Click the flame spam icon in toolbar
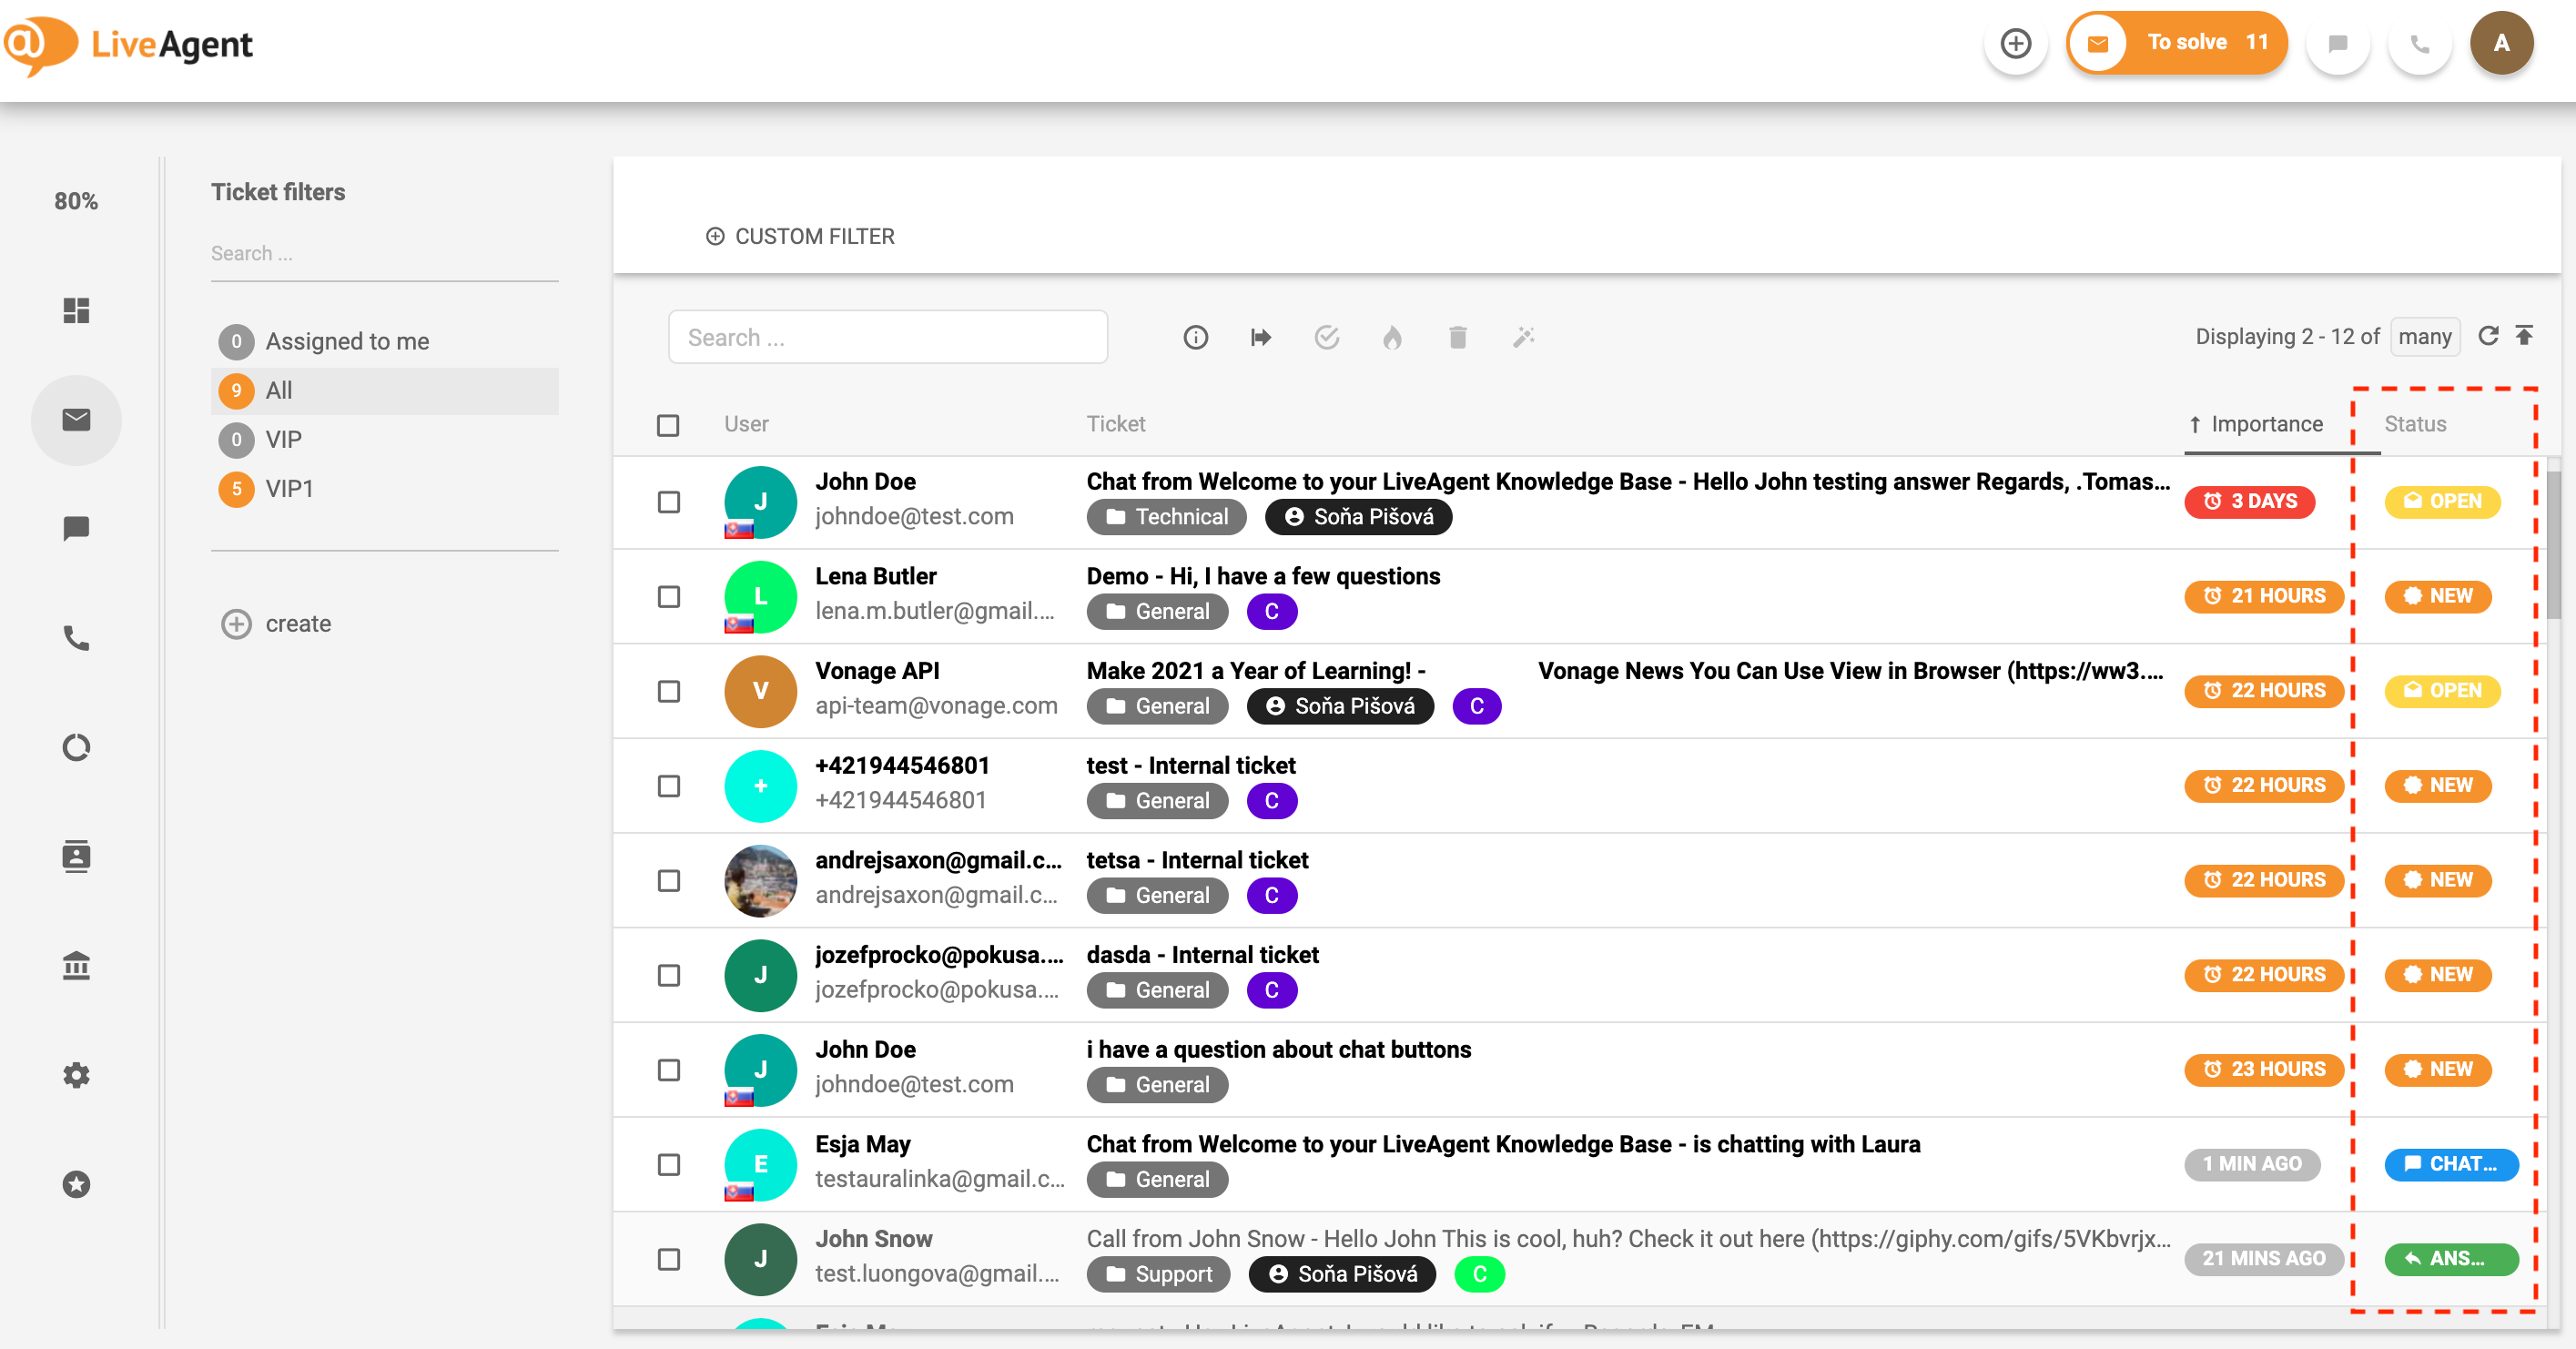Screen dimensions: 2576x1349 [x=1392, y=338]
